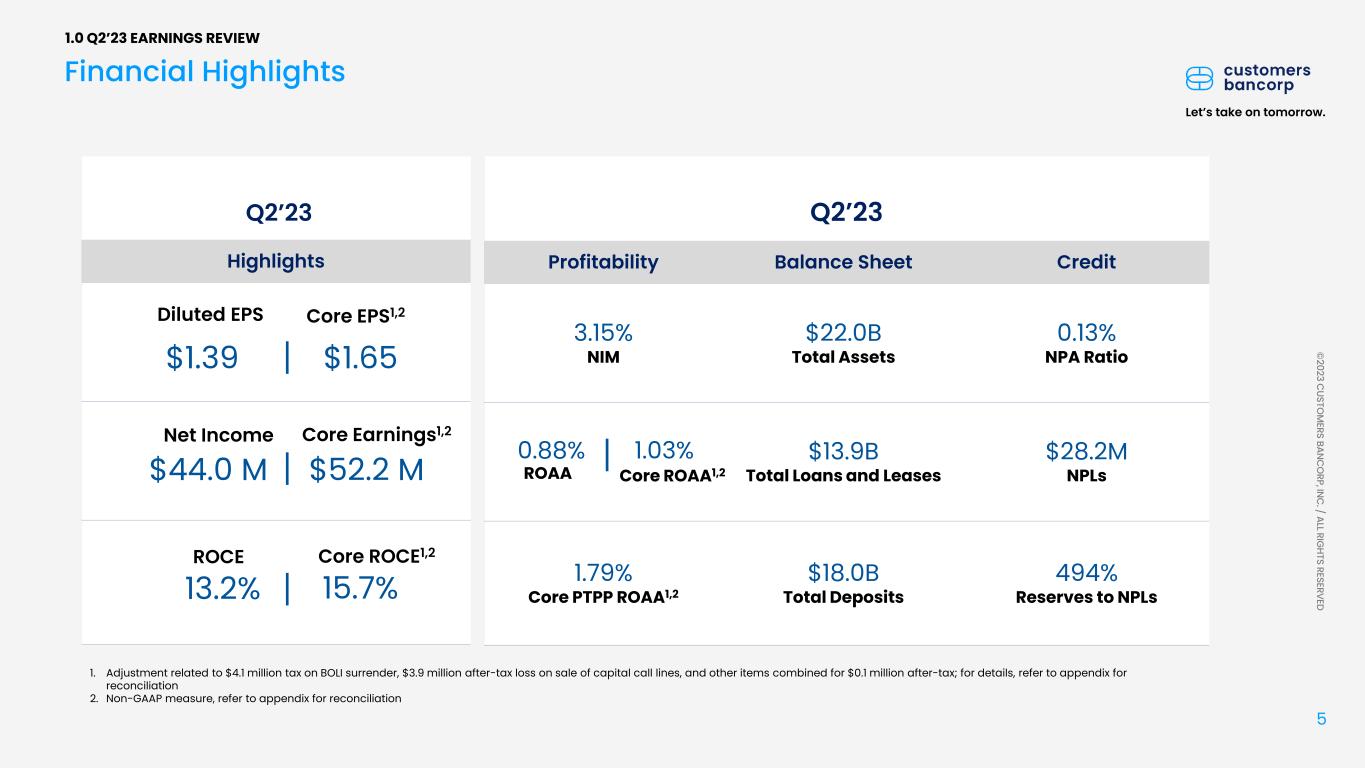The width and height of the screenshot is (1365, 768).
Task: Click the $22.0B Total Assets figure
Action: coord(843,333)
